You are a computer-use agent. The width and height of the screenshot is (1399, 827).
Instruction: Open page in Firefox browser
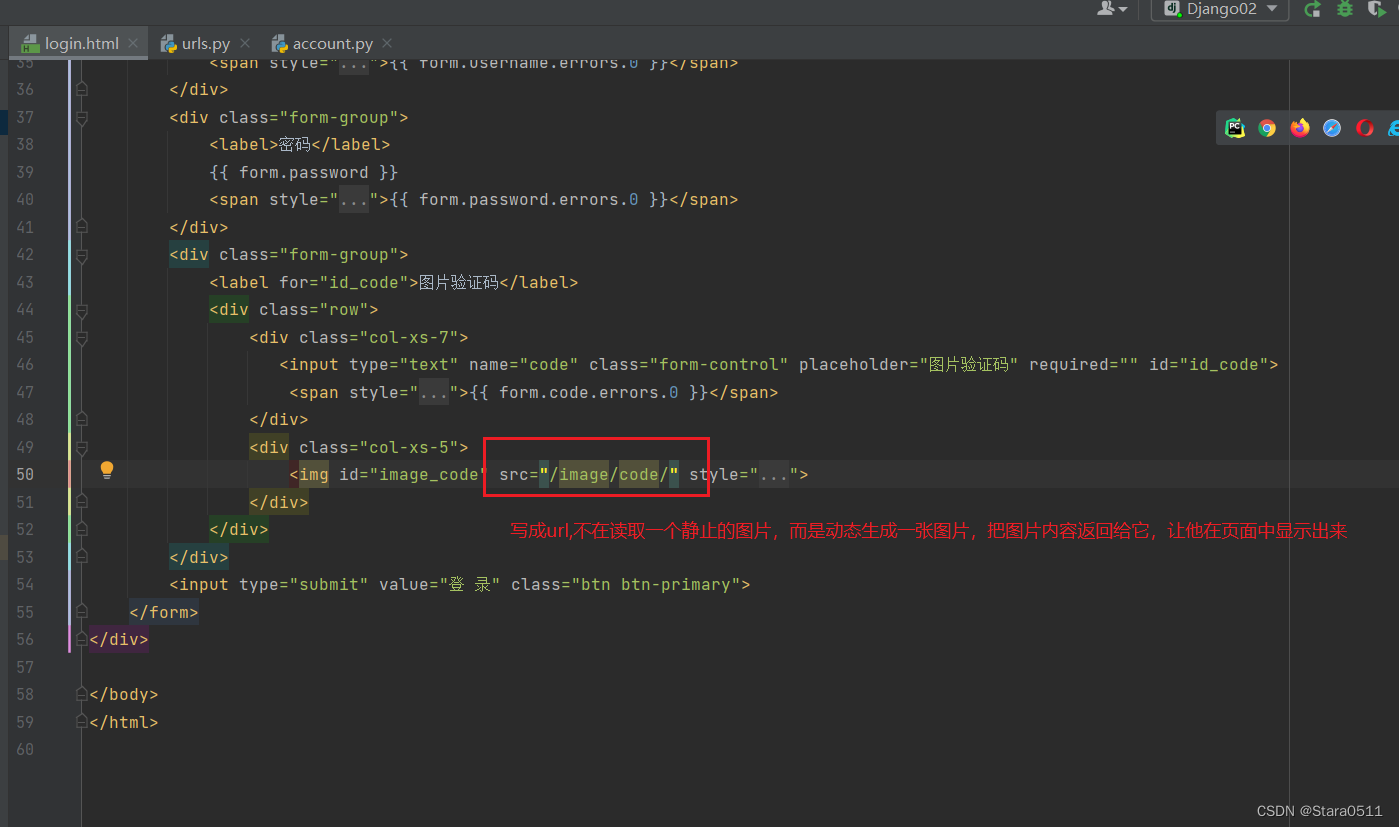pos(1300,128)
